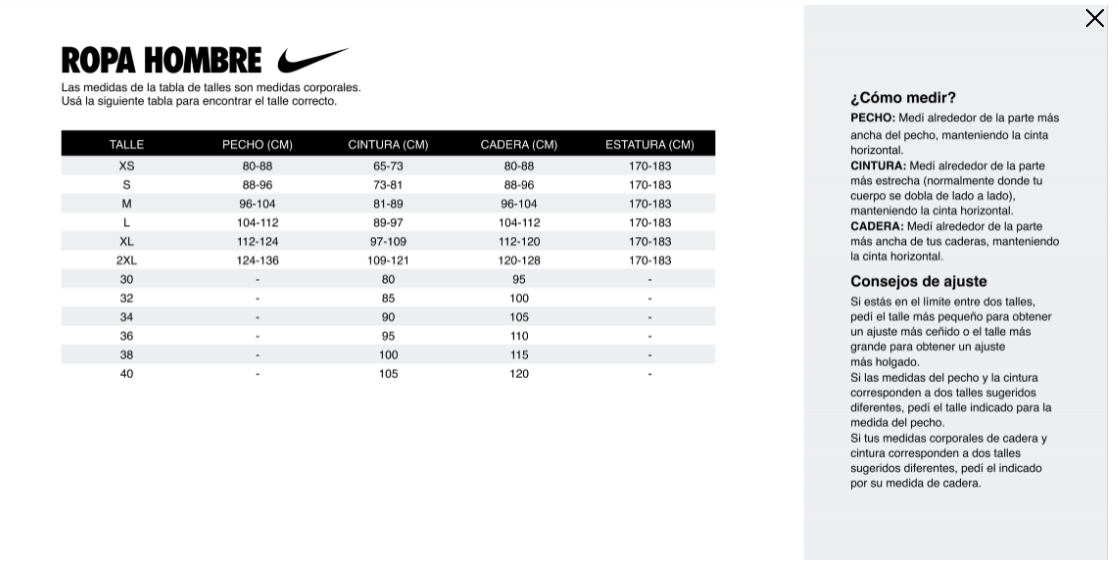The width and height of the screenshot is (1118, 569).
Task: Select the ESTATURA (CM) column header
Action: [x=650, y=145]
